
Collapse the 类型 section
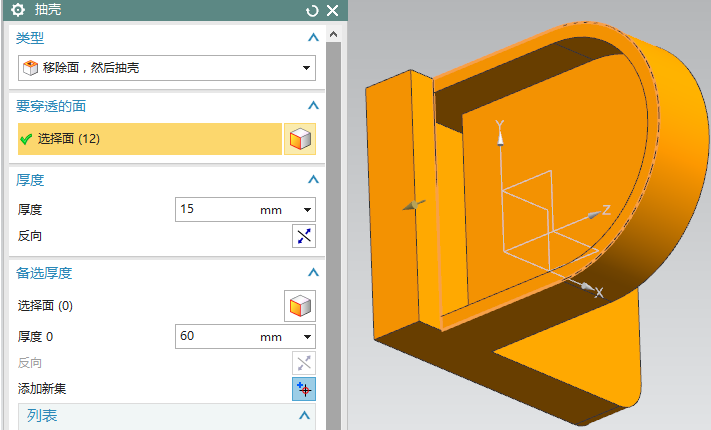[313, 37]
